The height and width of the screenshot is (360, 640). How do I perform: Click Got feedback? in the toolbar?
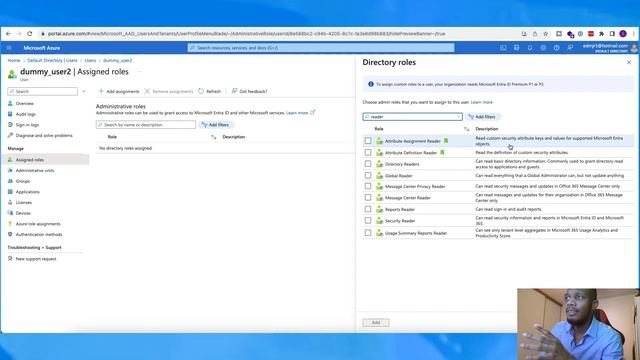click(x=249, y=91)
